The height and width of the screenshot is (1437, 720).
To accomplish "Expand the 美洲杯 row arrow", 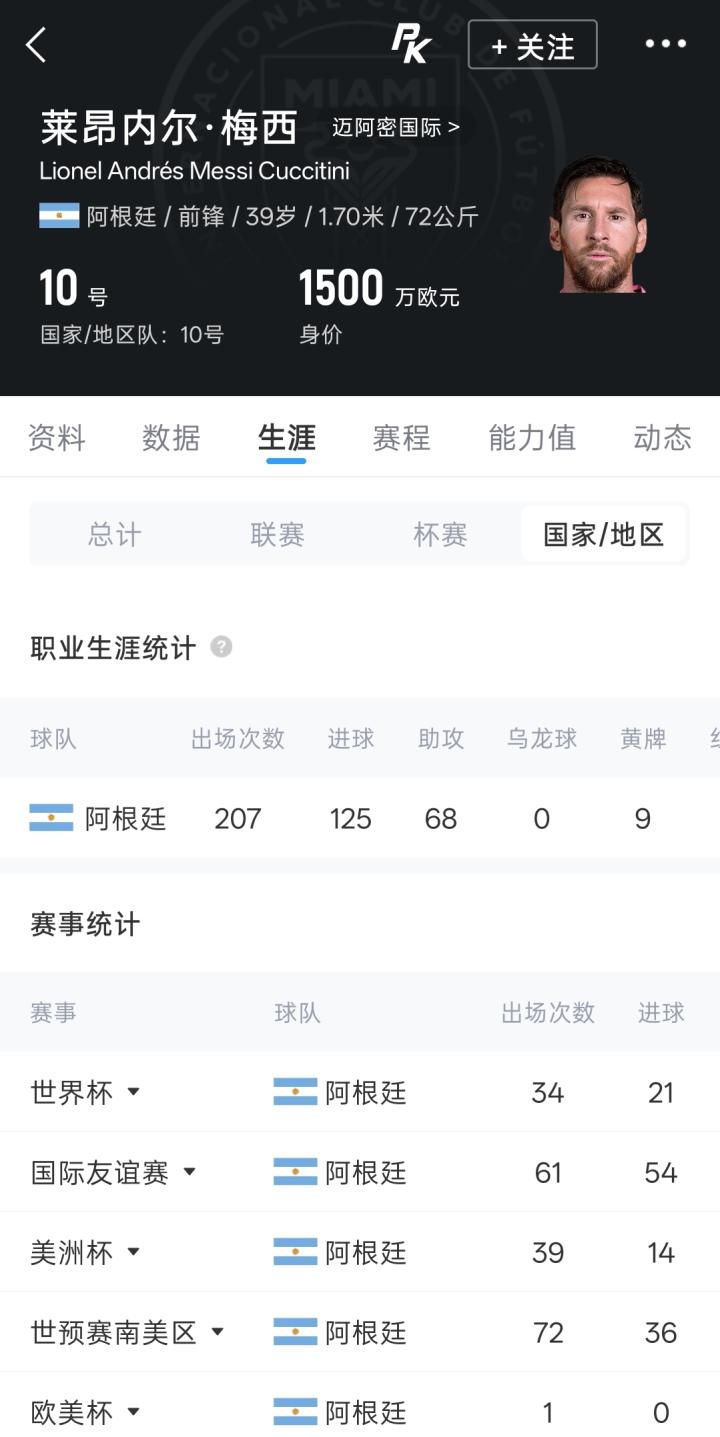I will tap(133, 1252).
